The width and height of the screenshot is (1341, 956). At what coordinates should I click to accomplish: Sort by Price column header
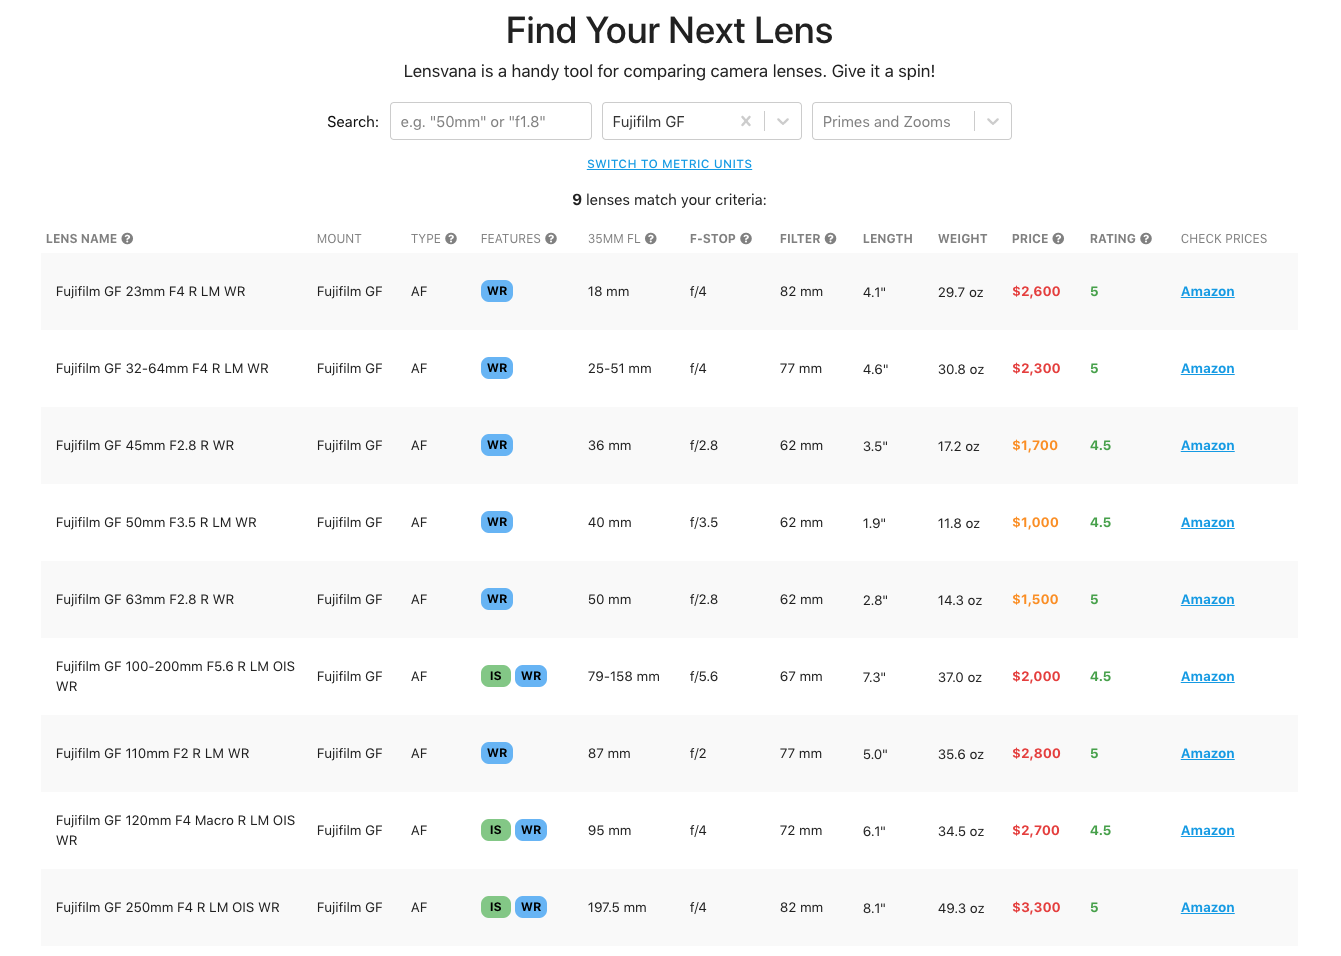click(1030, 239)
